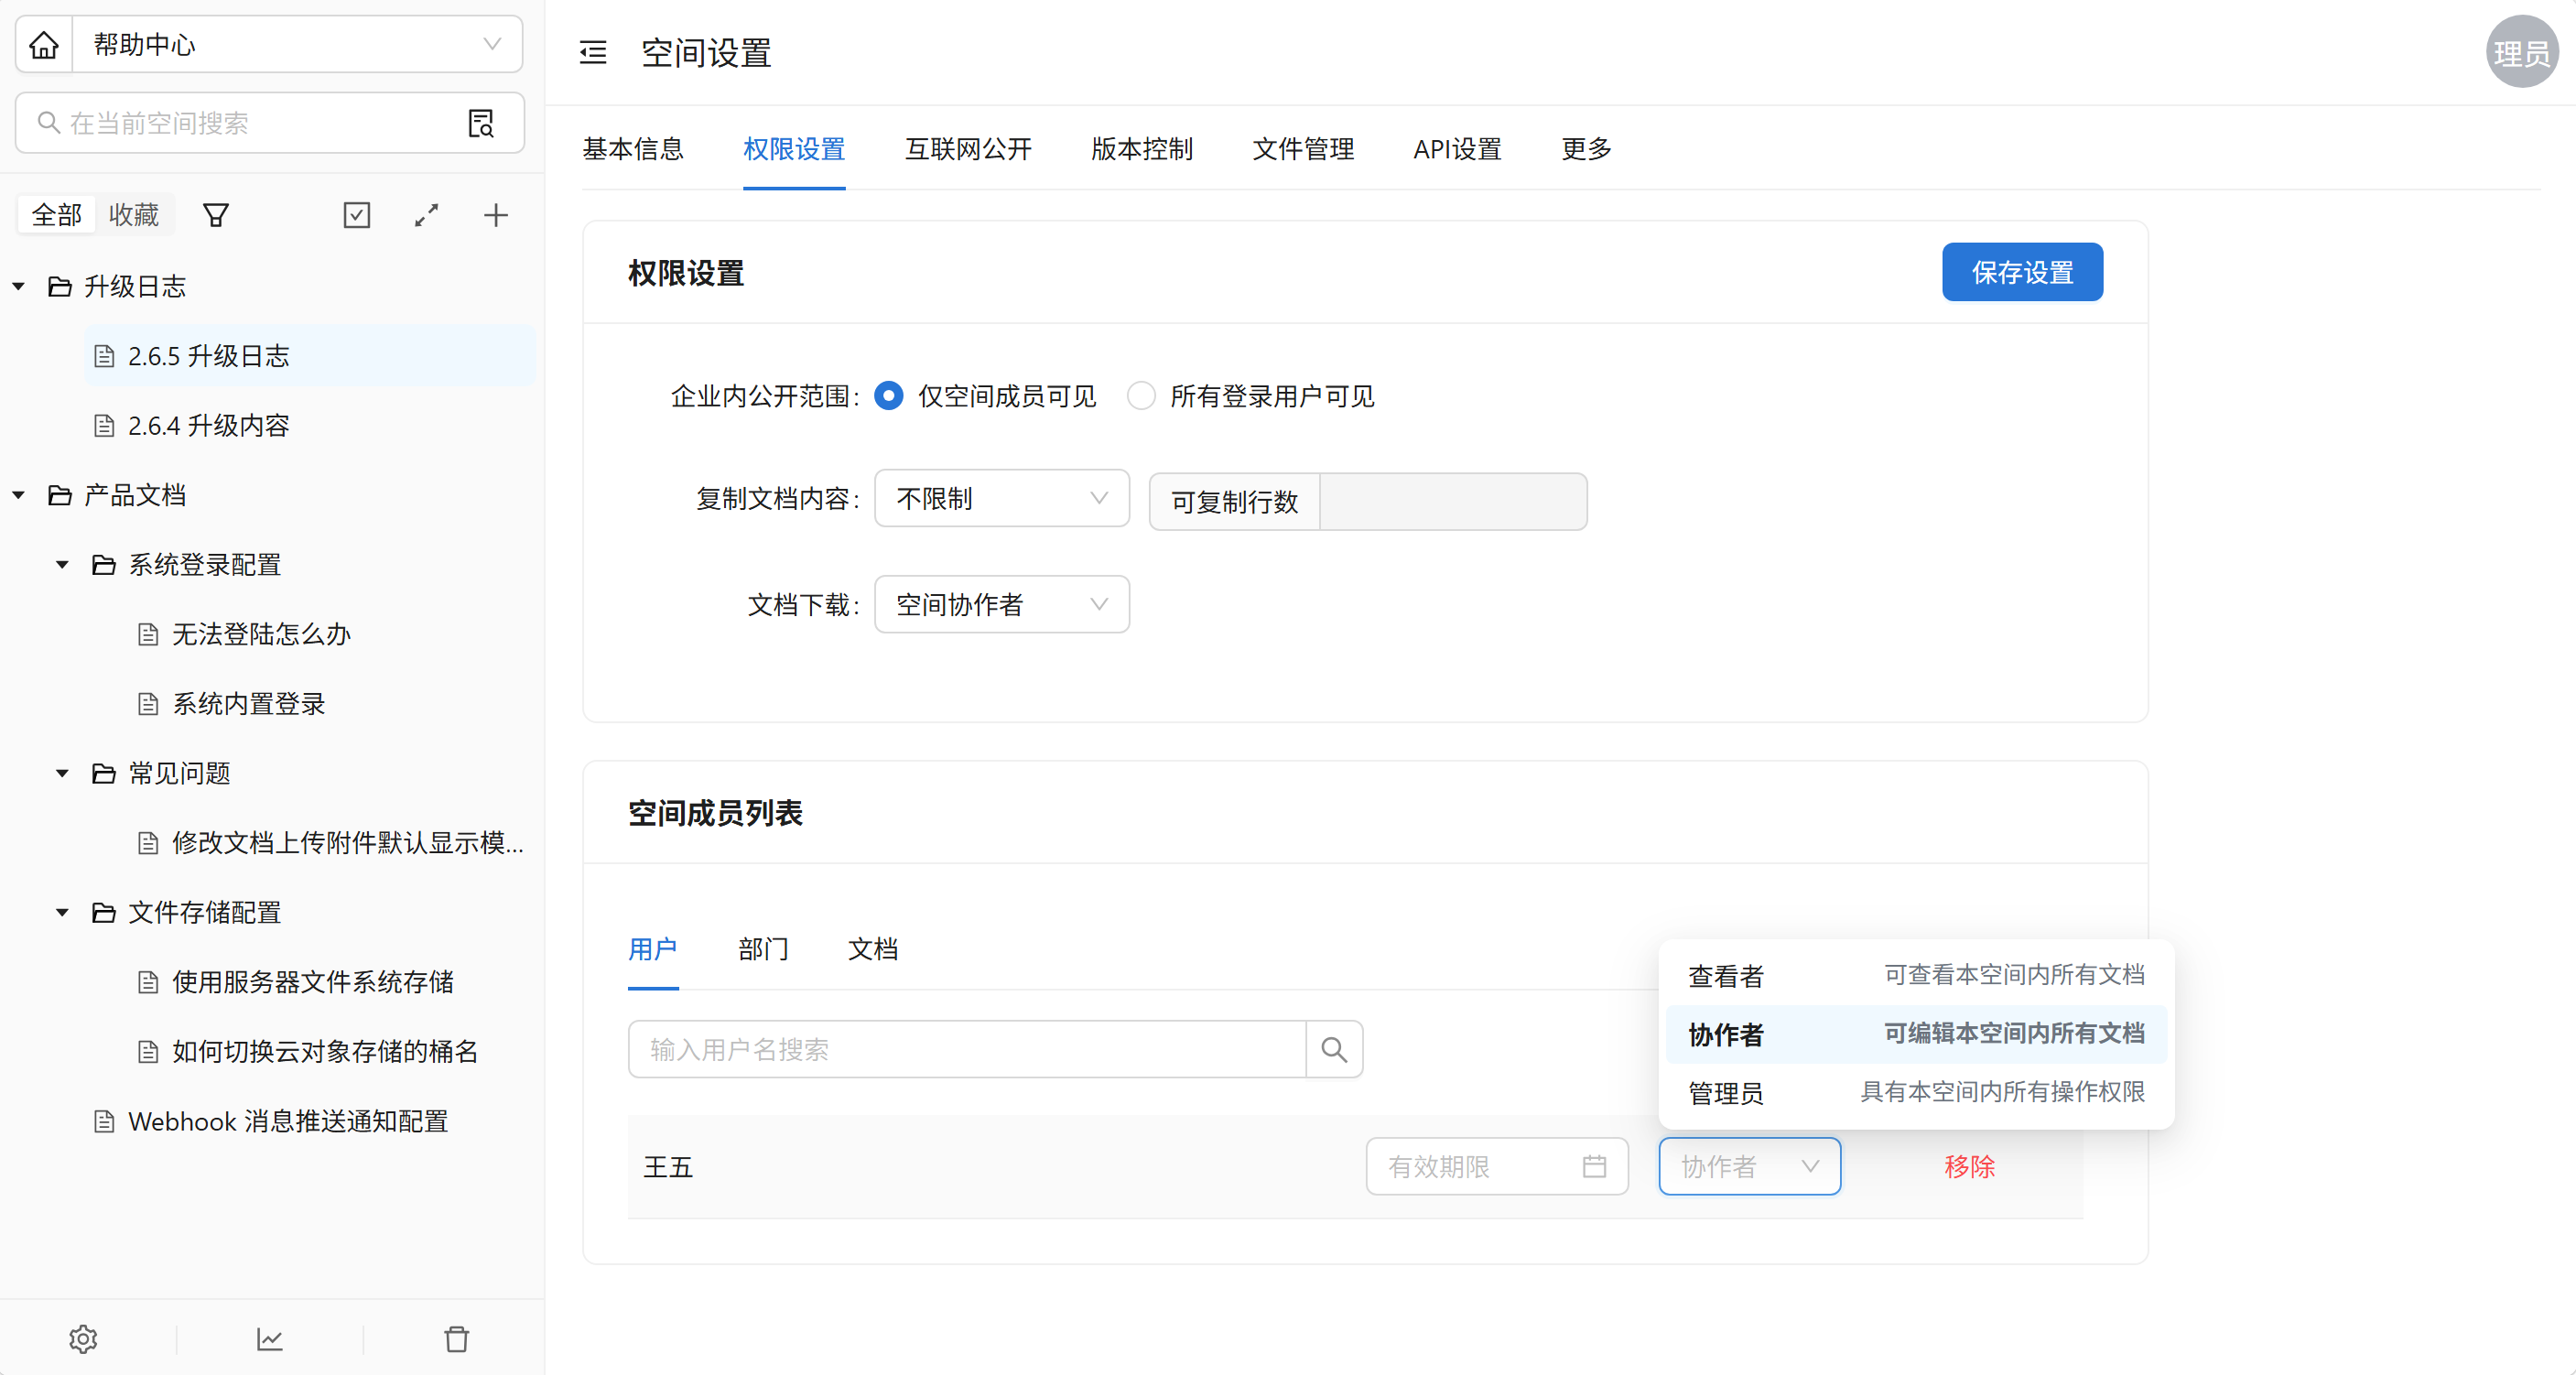The width and height of the screenshot is (2576, 1375).
Task: Open document 系统内置登录
Action: tap(249, 704)
